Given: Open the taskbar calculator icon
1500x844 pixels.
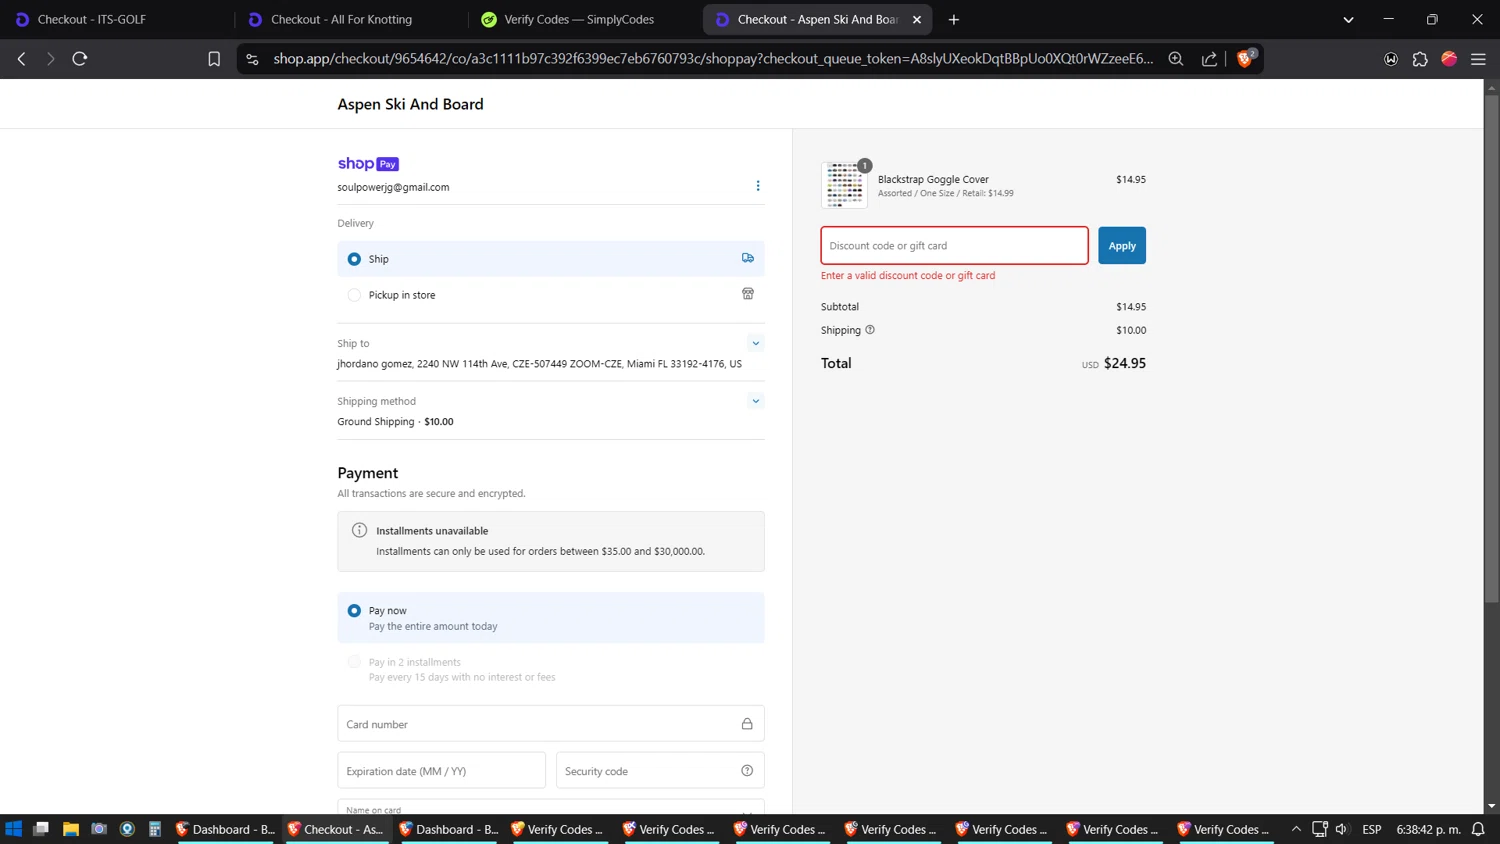Looking at the screenshot, I should pos(155,829).
